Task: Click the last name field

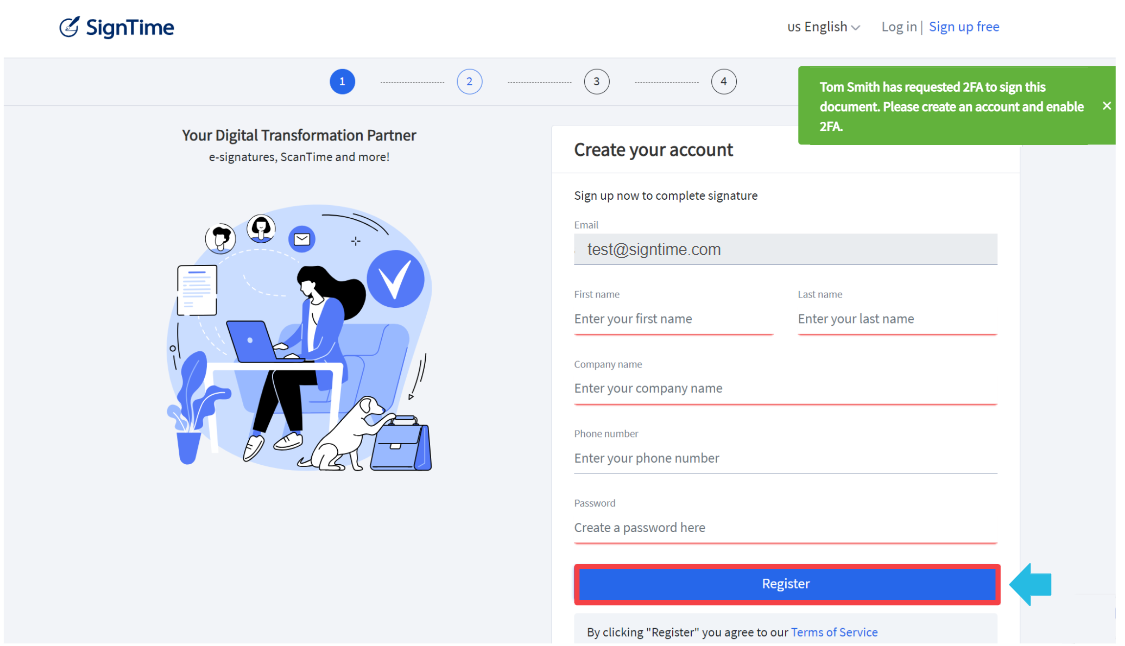Action: [x=896, y=318]
